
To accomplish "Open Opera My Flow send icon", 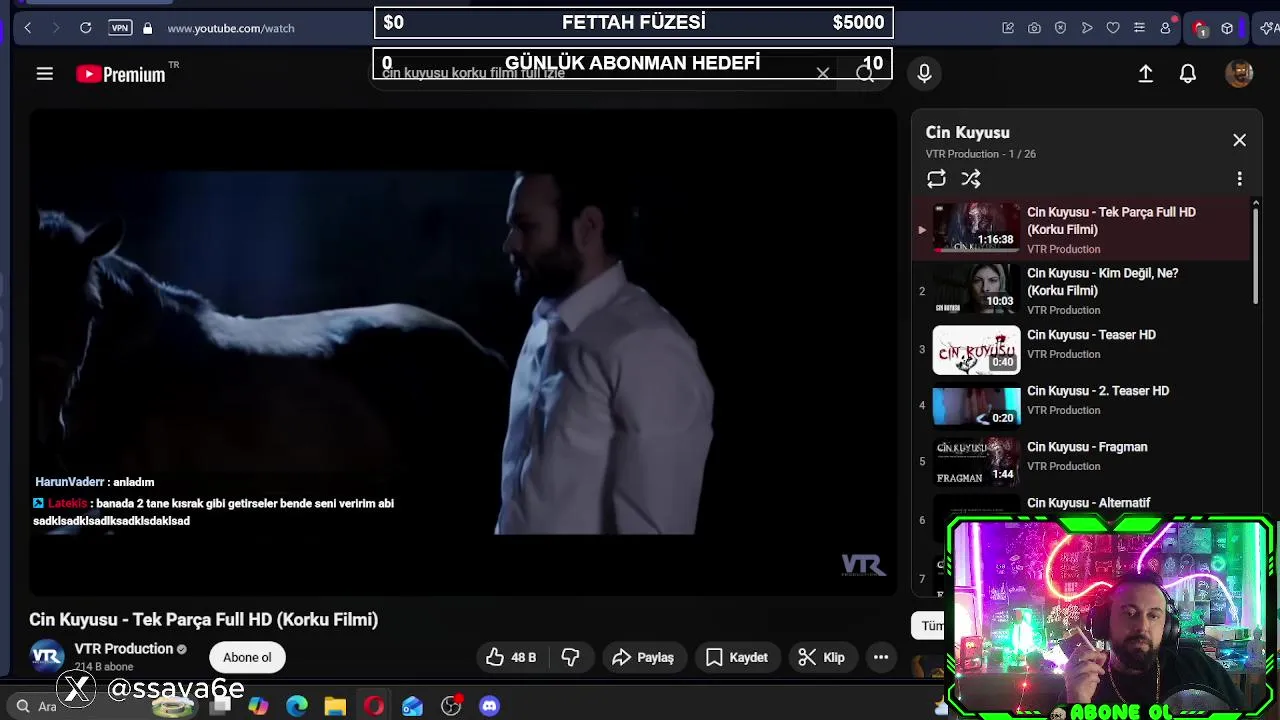I will pyautogui.click(x=1087, y=28).
